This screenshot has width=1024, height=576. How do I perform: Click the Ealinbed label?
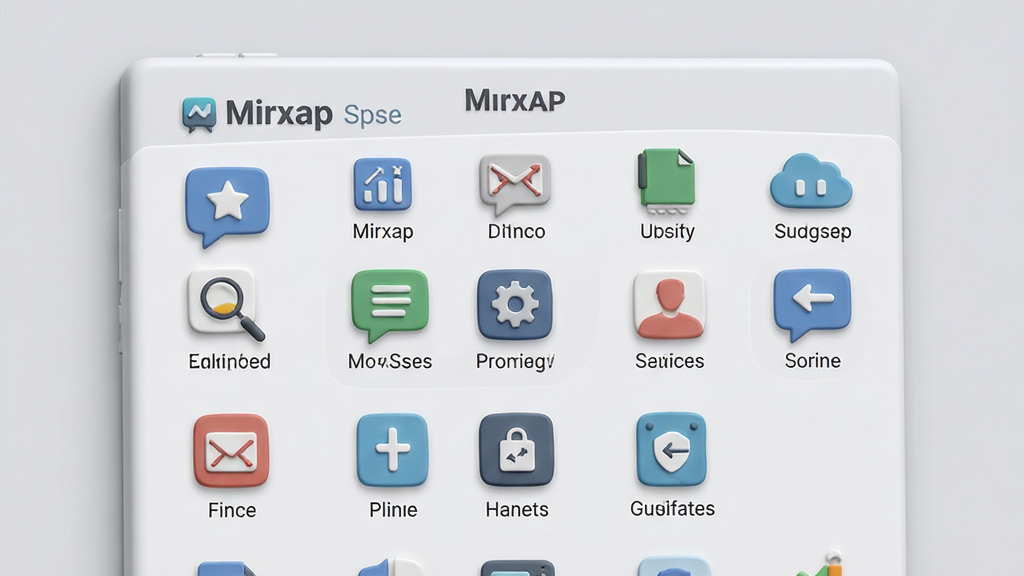pos(229,361)
